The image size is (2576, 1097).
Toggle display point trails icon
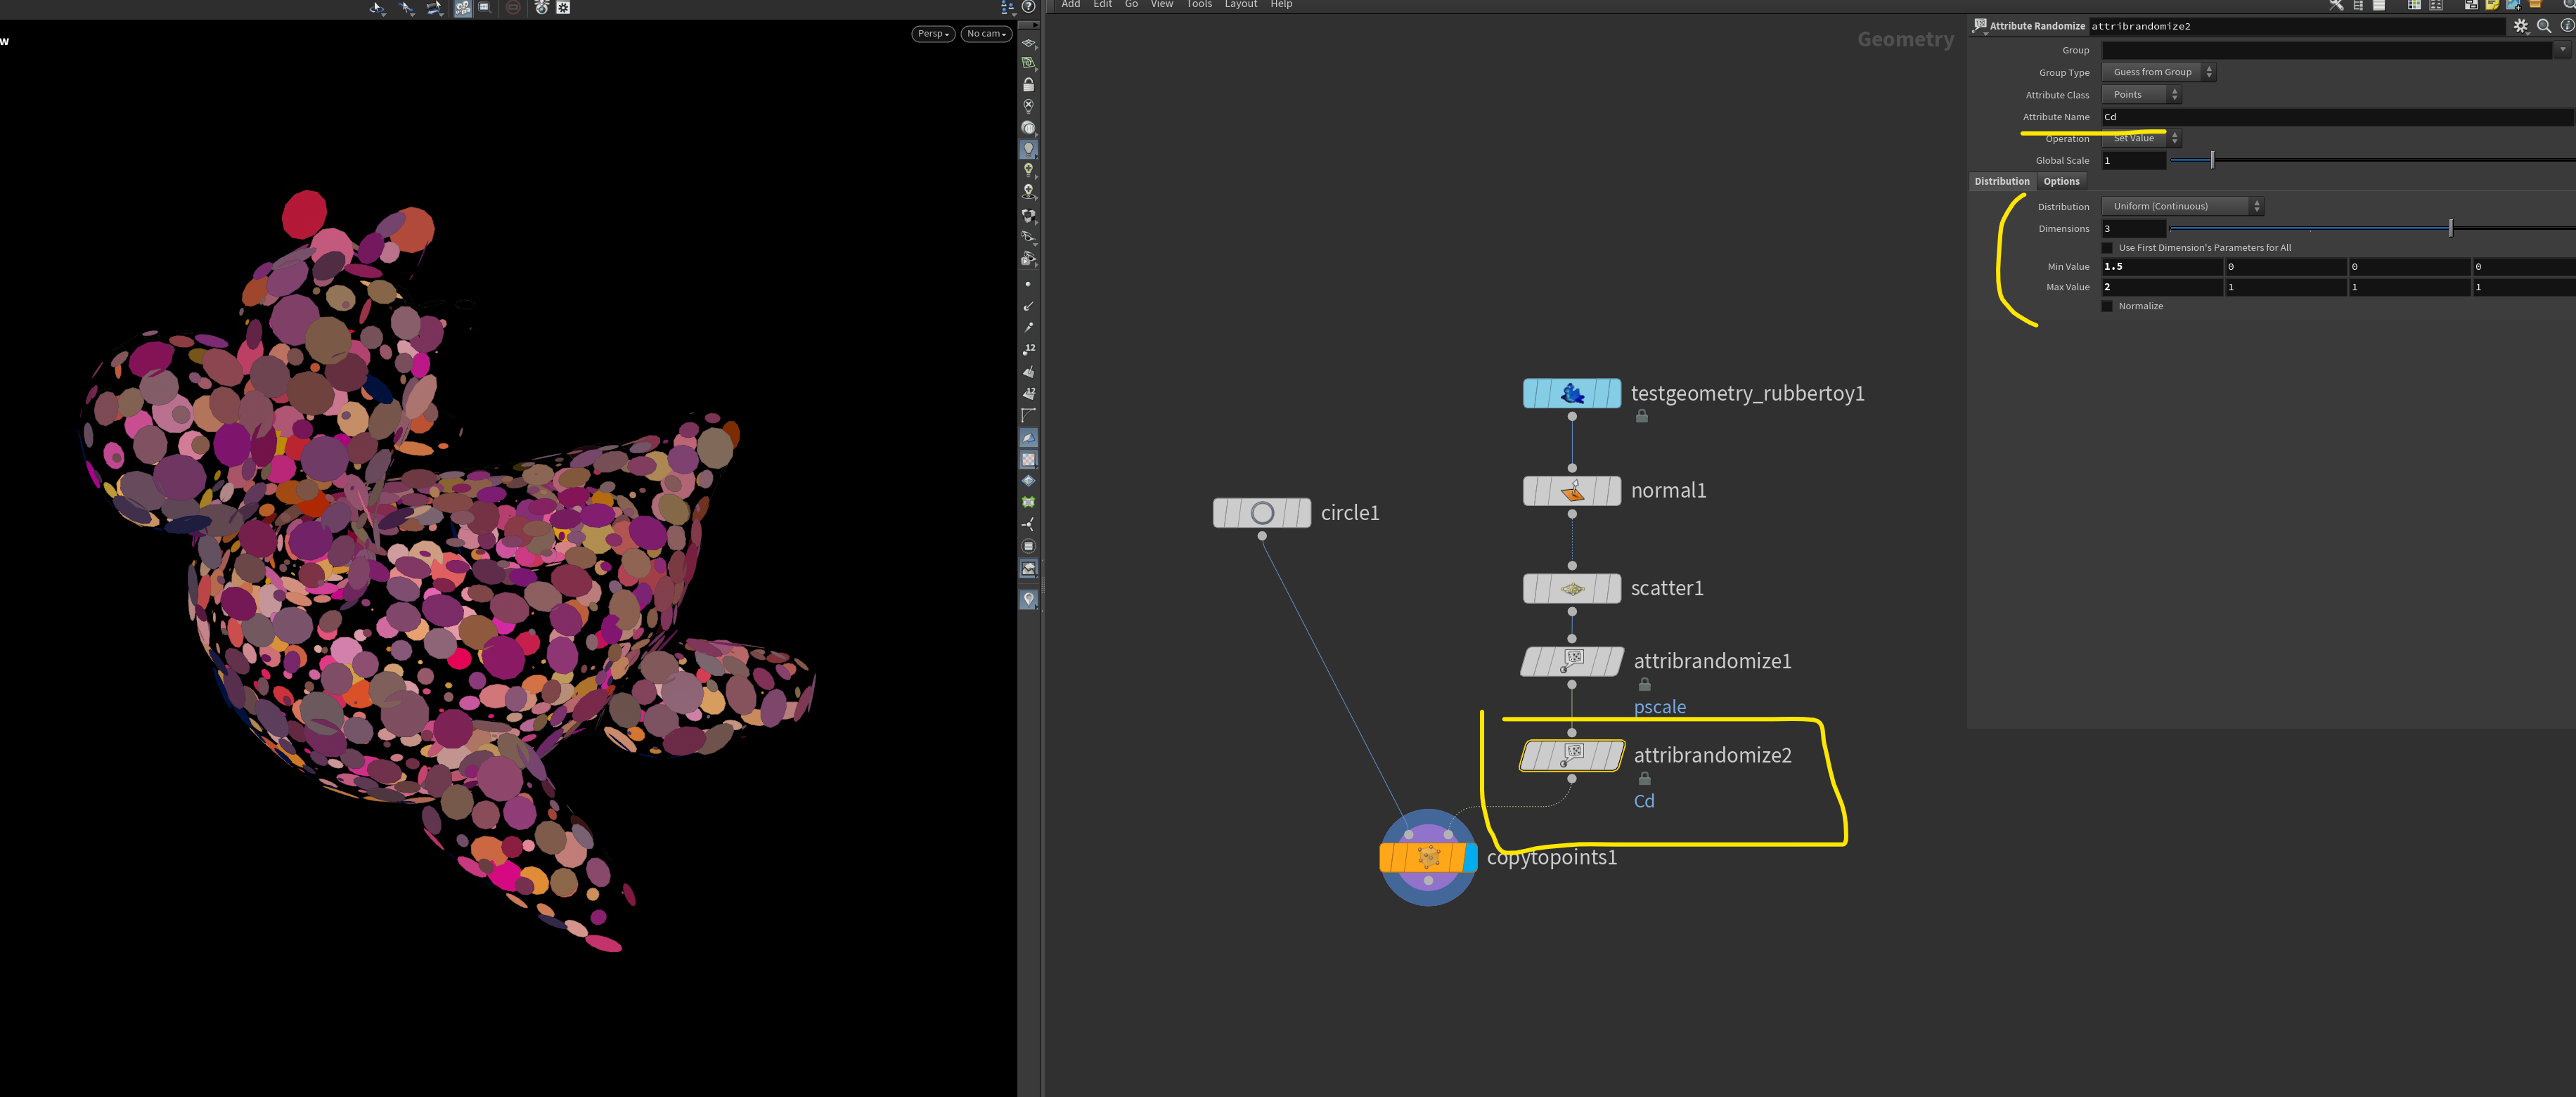(x=1028, y=327)
